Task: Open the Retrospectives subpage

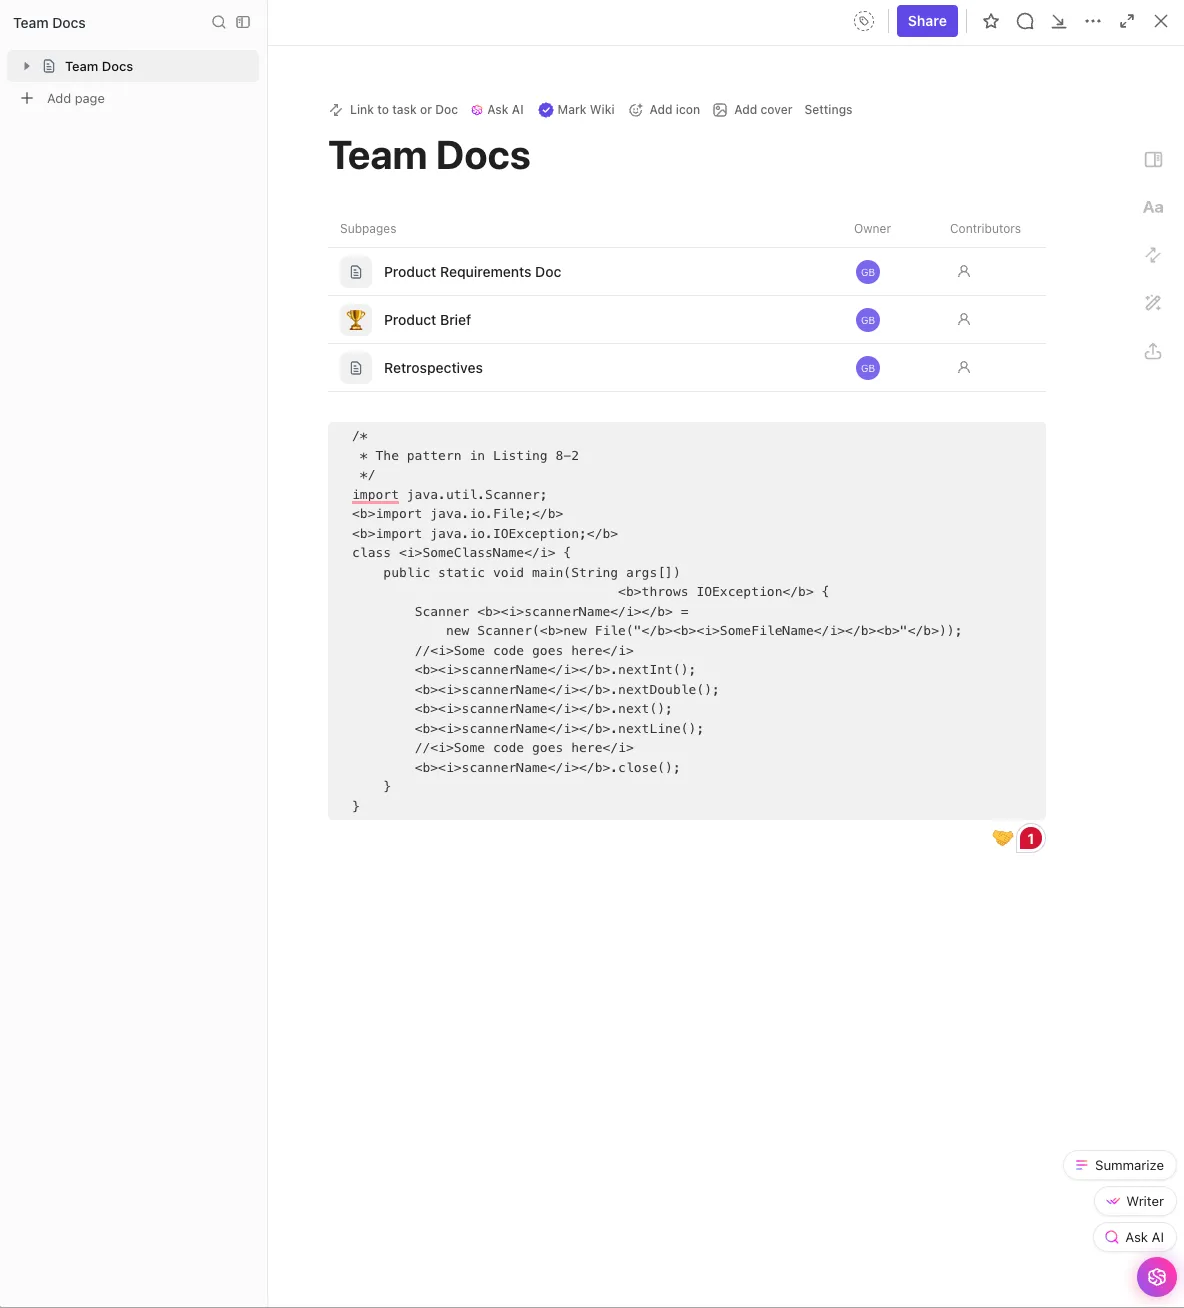Action: tap(433, 368)
